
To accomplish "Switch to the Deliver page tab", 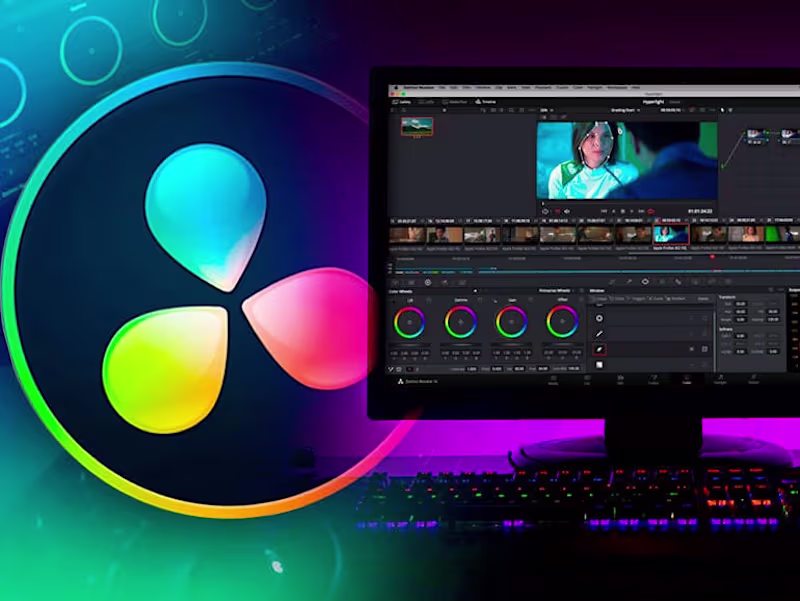I will [753, 380].
